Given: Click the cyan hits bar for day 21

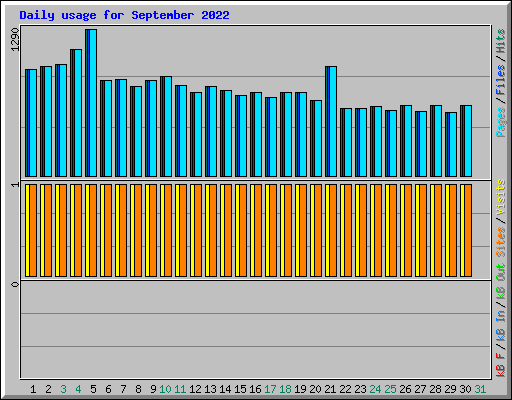Looking at the screenshot, I should click(x=333, y=121).
